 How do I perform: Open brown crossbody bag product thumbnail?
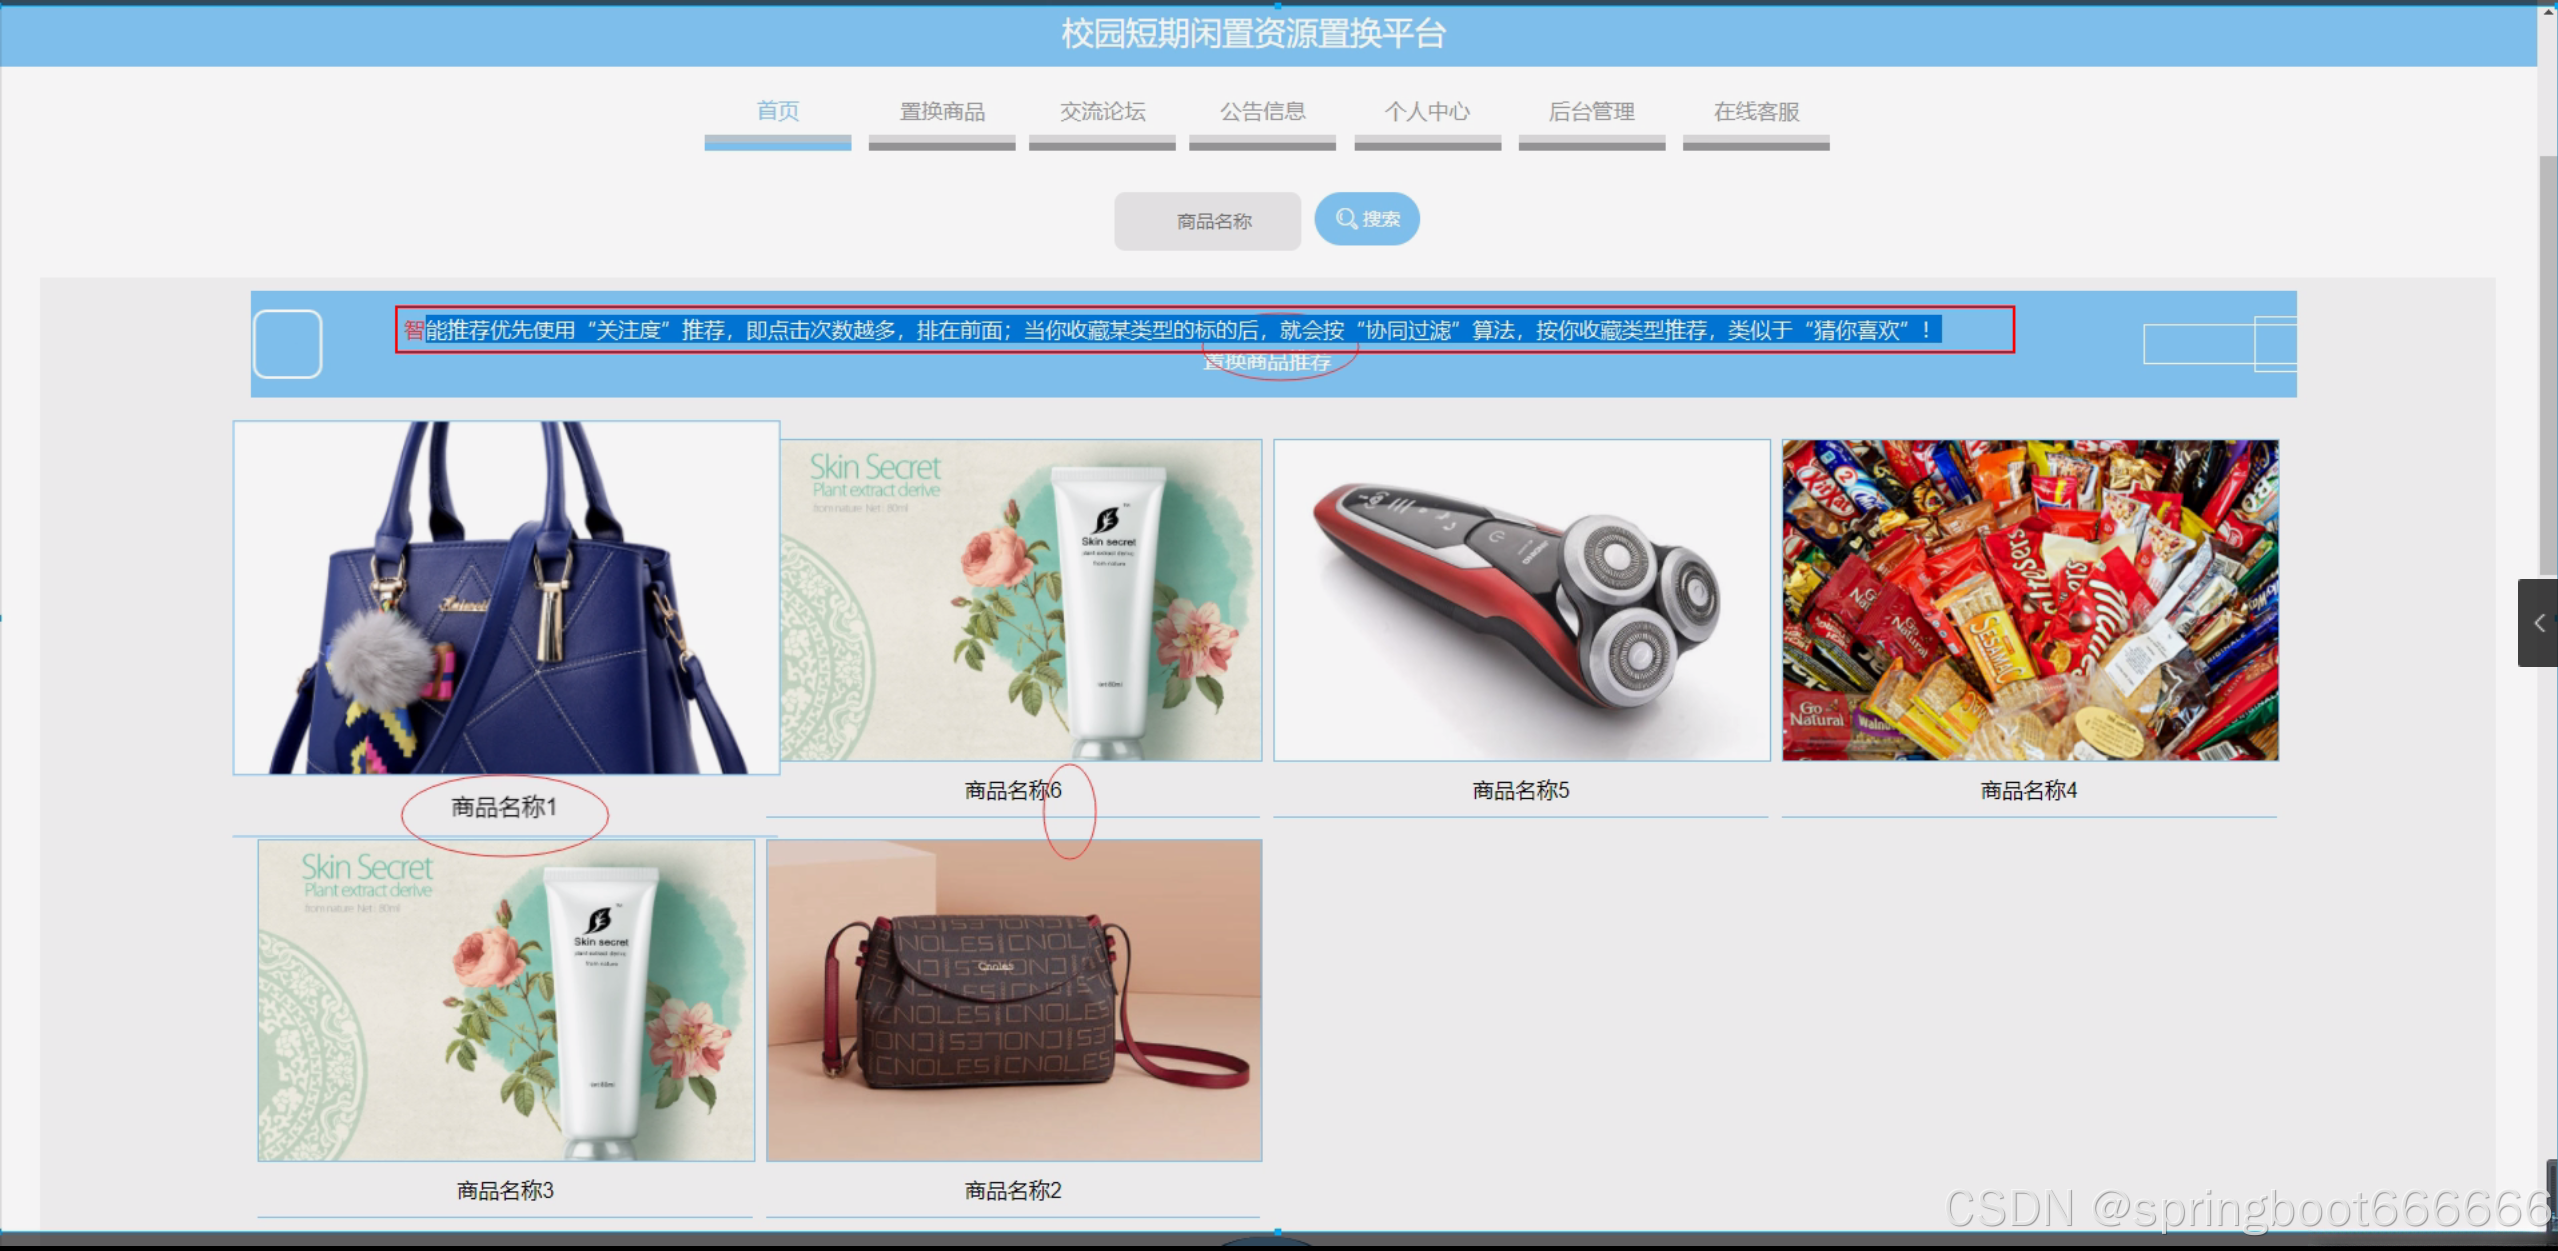click(1014, 1000)
